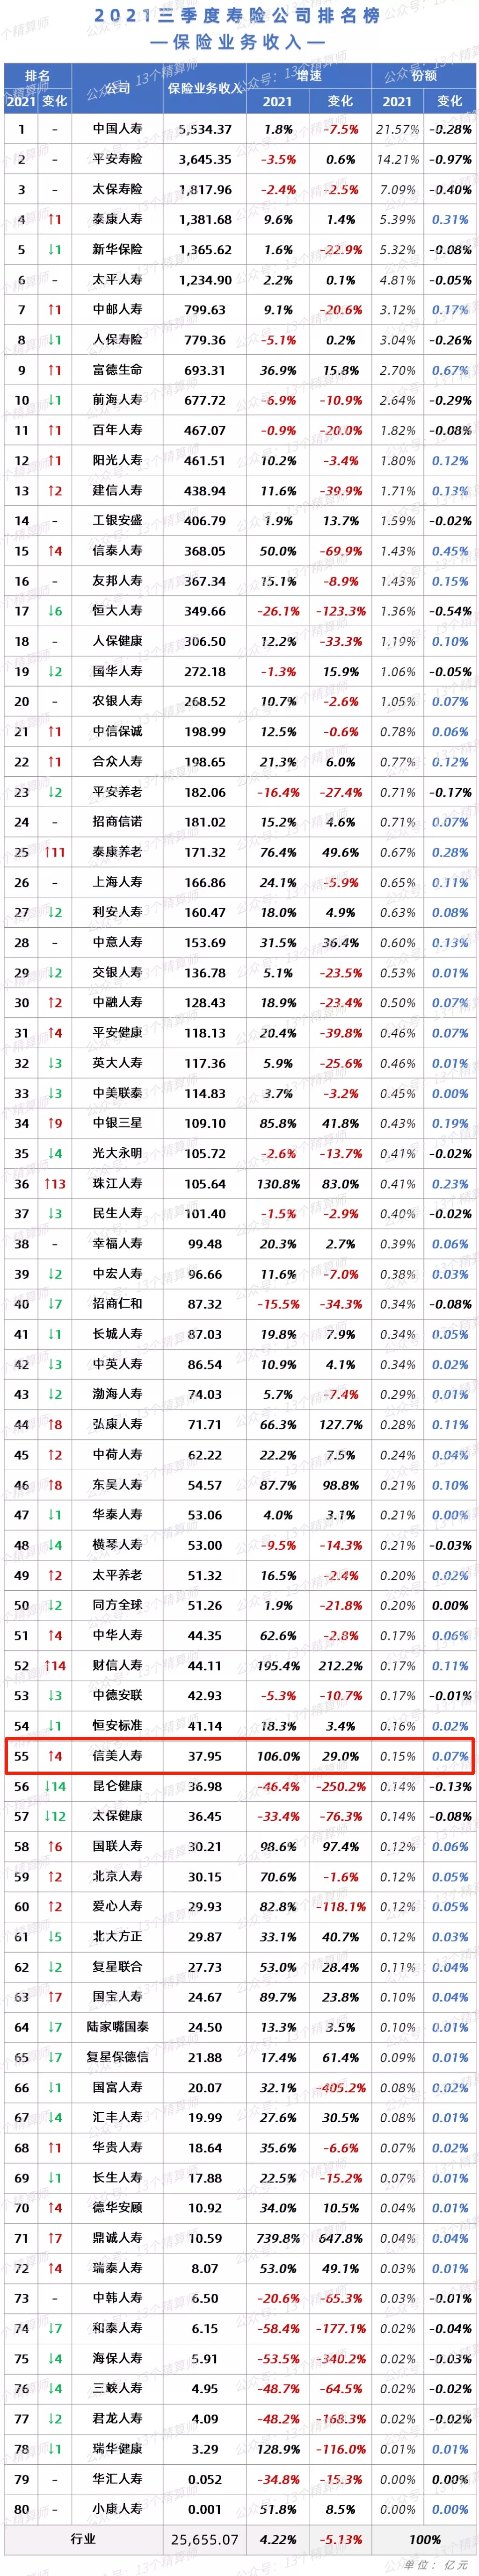This screenshot has width=479, height=2576.
Task: Select company name 财信人寿
Action: pyautogui.click(x=117, y=1665)
